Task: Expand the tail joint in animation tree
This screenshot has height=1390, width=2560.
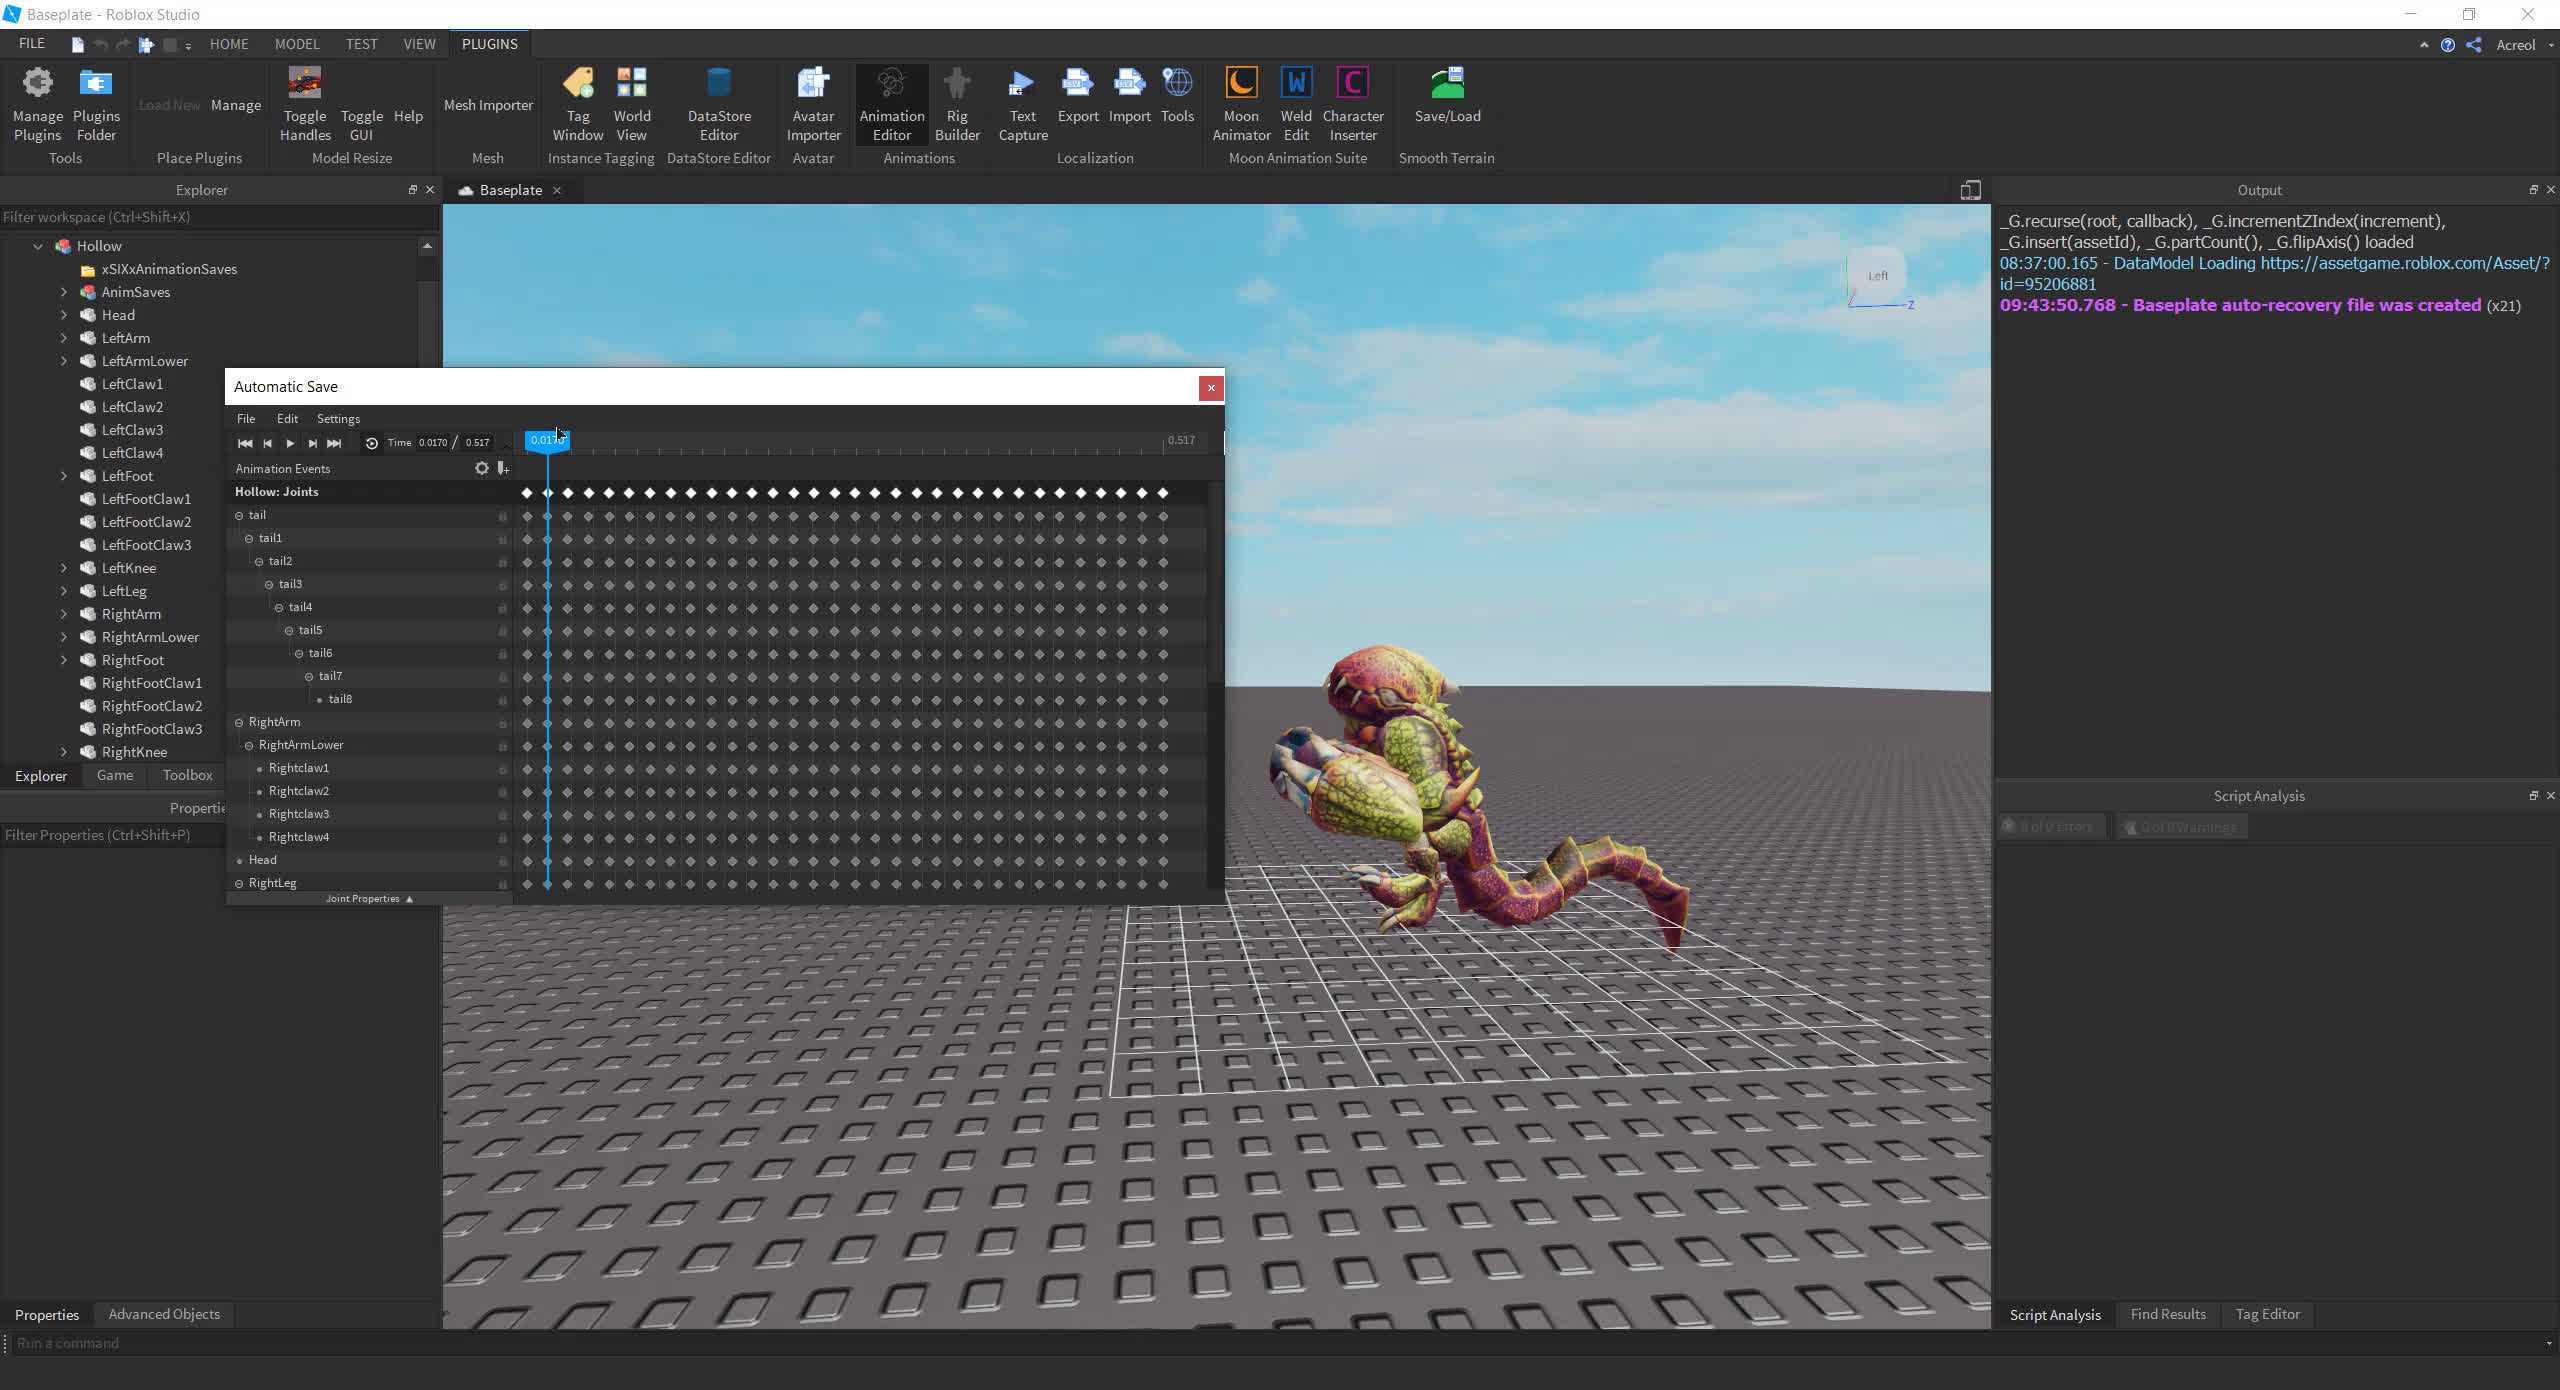Action: point(240,515)
